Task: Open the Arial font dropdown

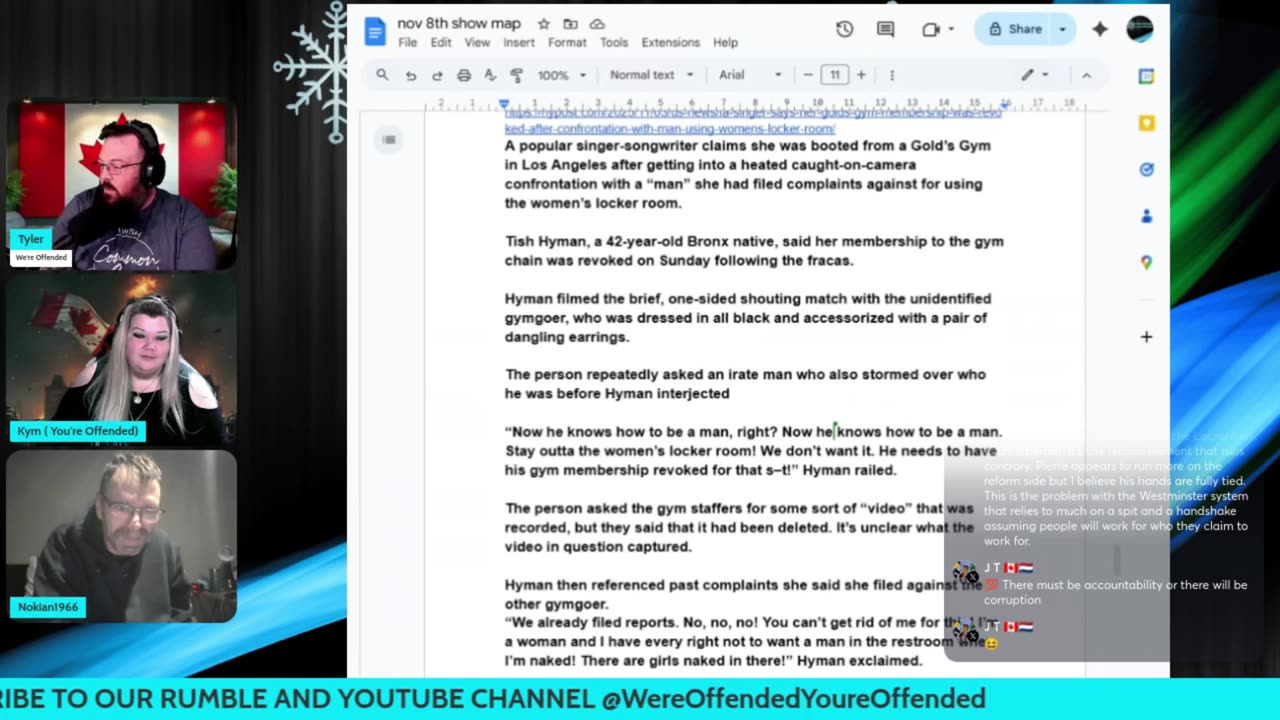Action: click(x=750, y=75)
